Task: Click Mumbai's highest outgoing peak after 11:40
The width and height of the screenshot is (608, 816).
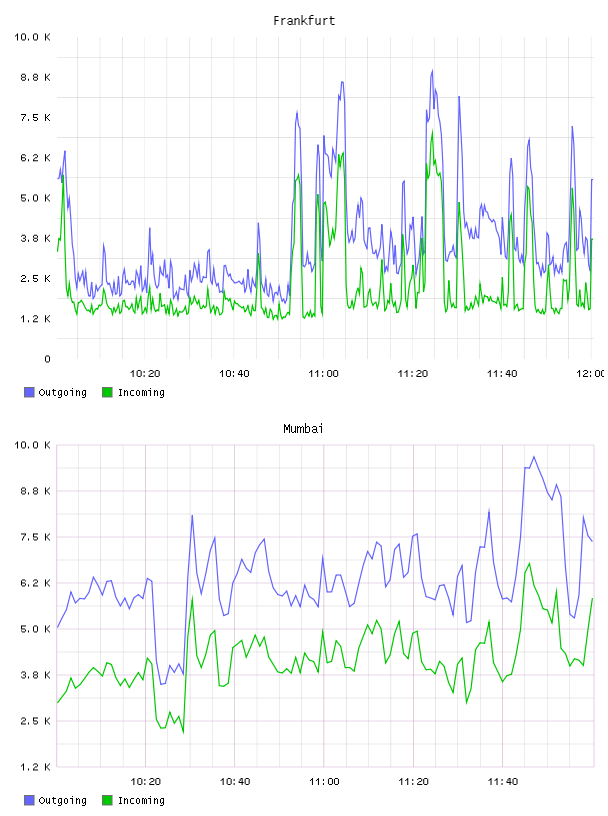Action: pyautogui.click(x=534, y=457)
